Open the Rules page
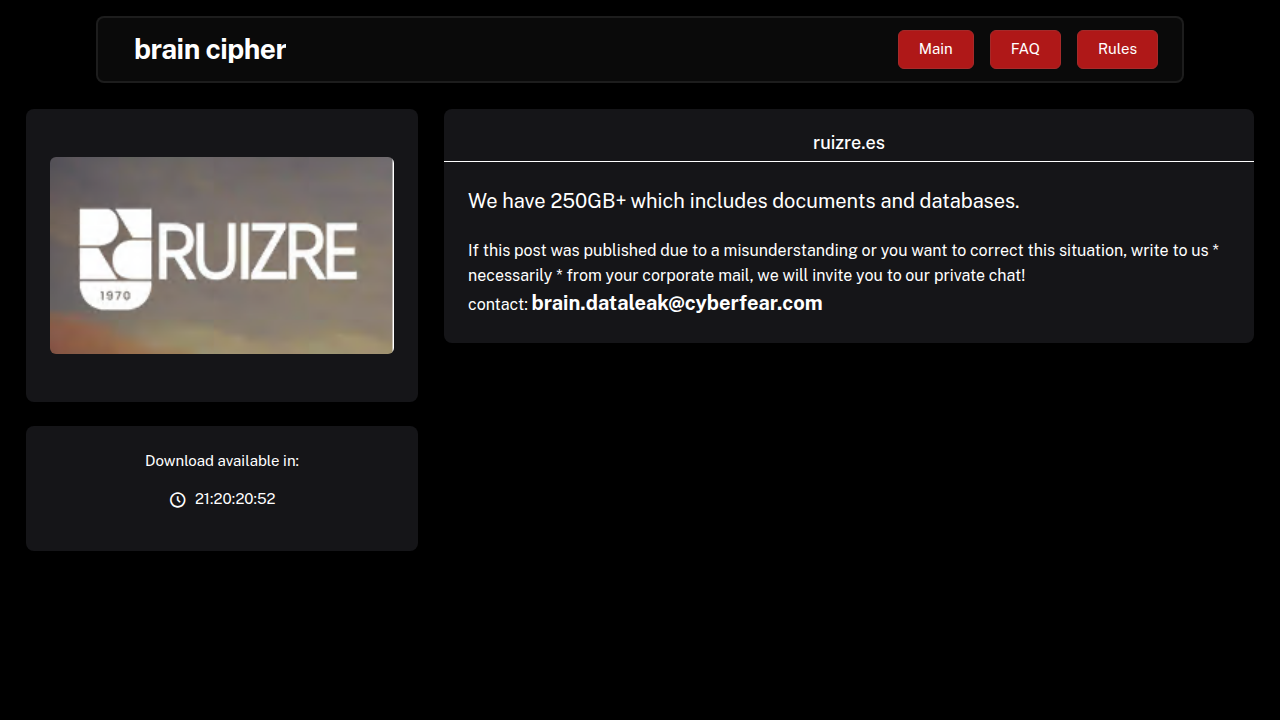Viewport: 1280px width, 720px height. tap(1117, 49)
